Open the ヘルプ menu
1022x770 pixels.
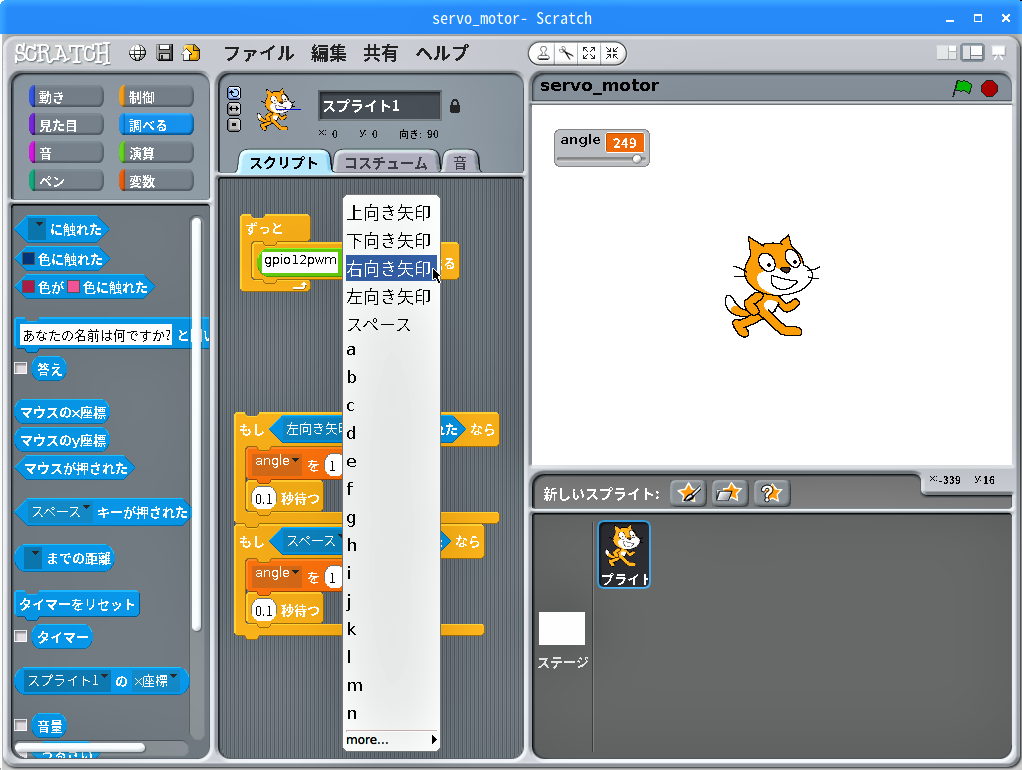(443, 53)
